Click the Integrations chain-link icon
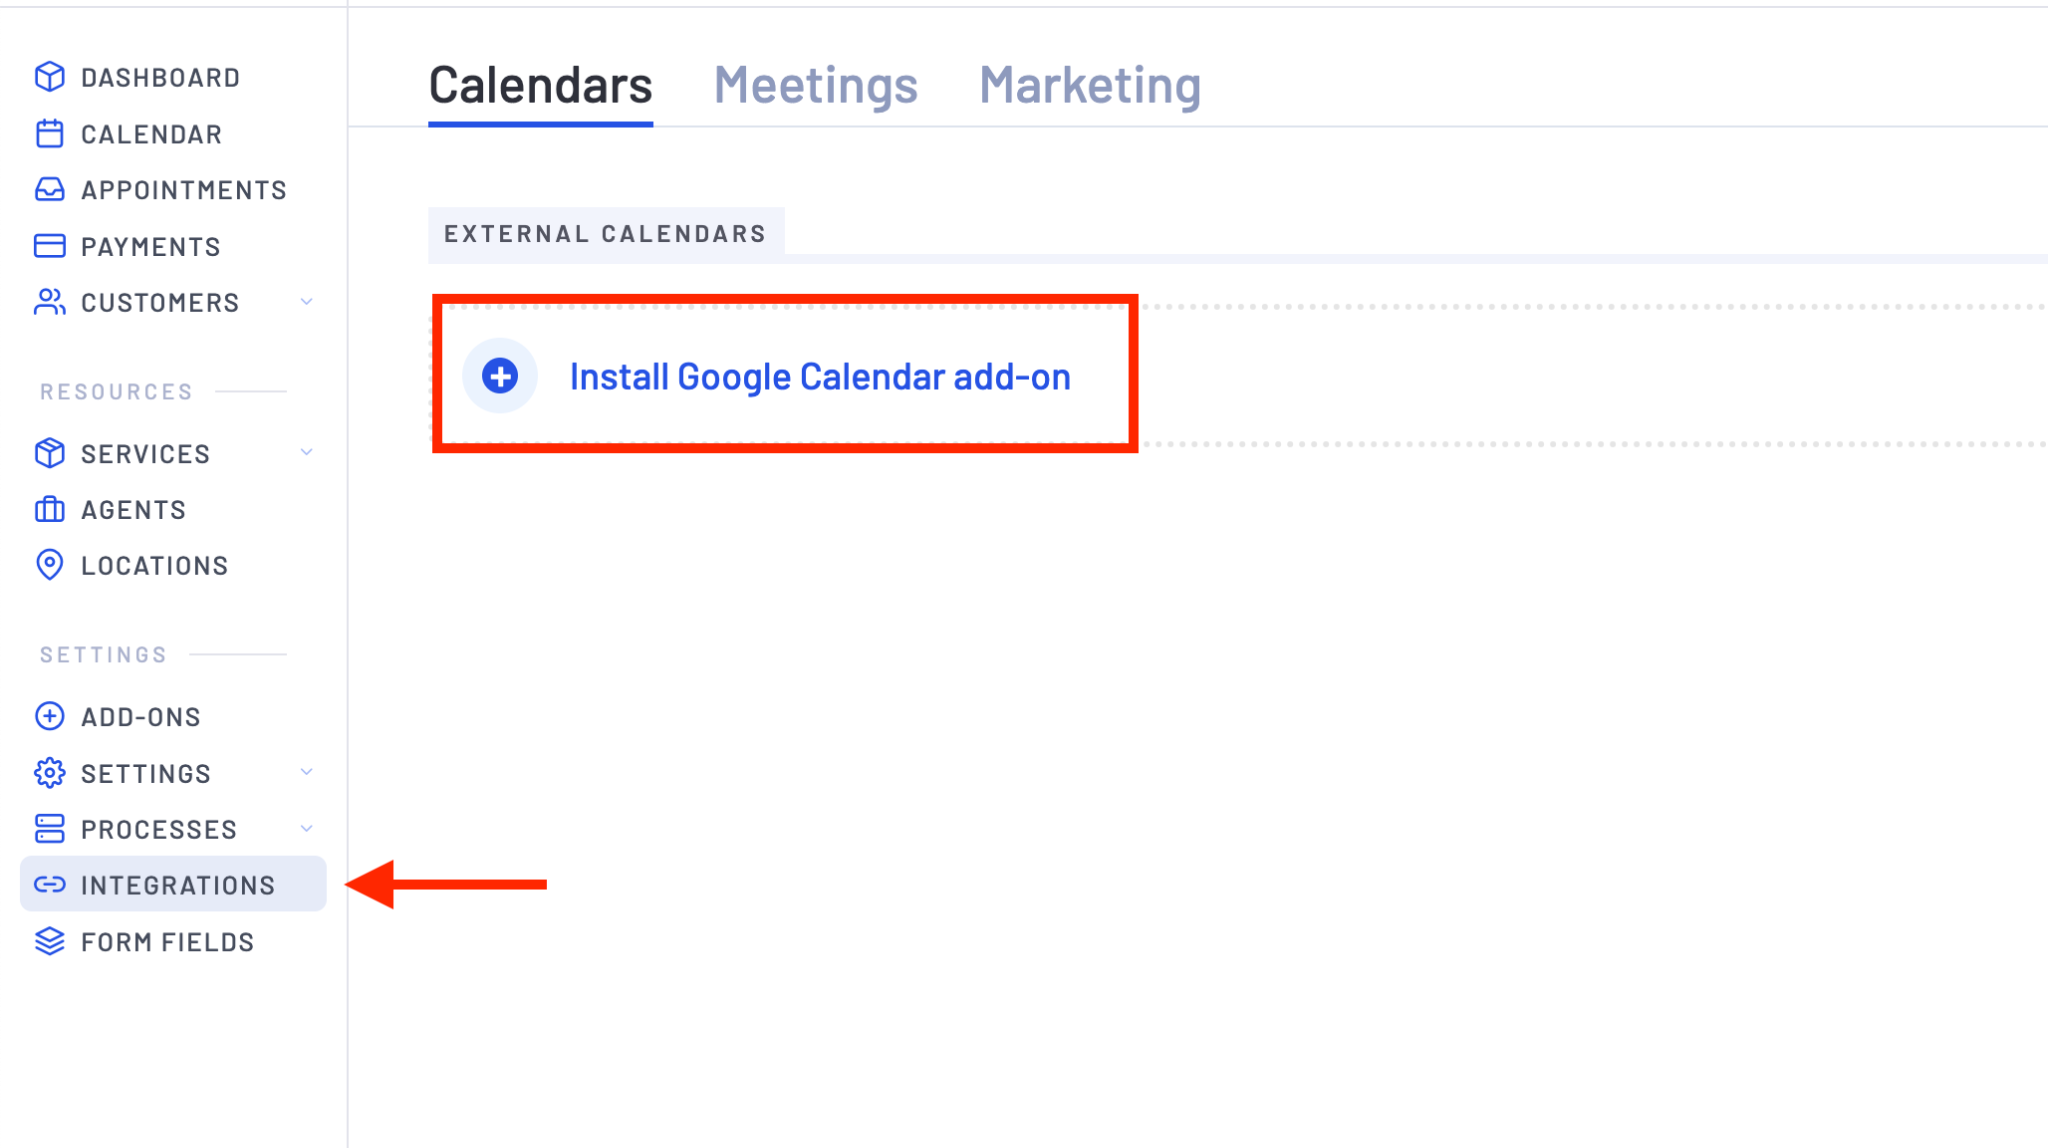The image size is (2048, 1148). pyautogui.click(x=49, y=885)
